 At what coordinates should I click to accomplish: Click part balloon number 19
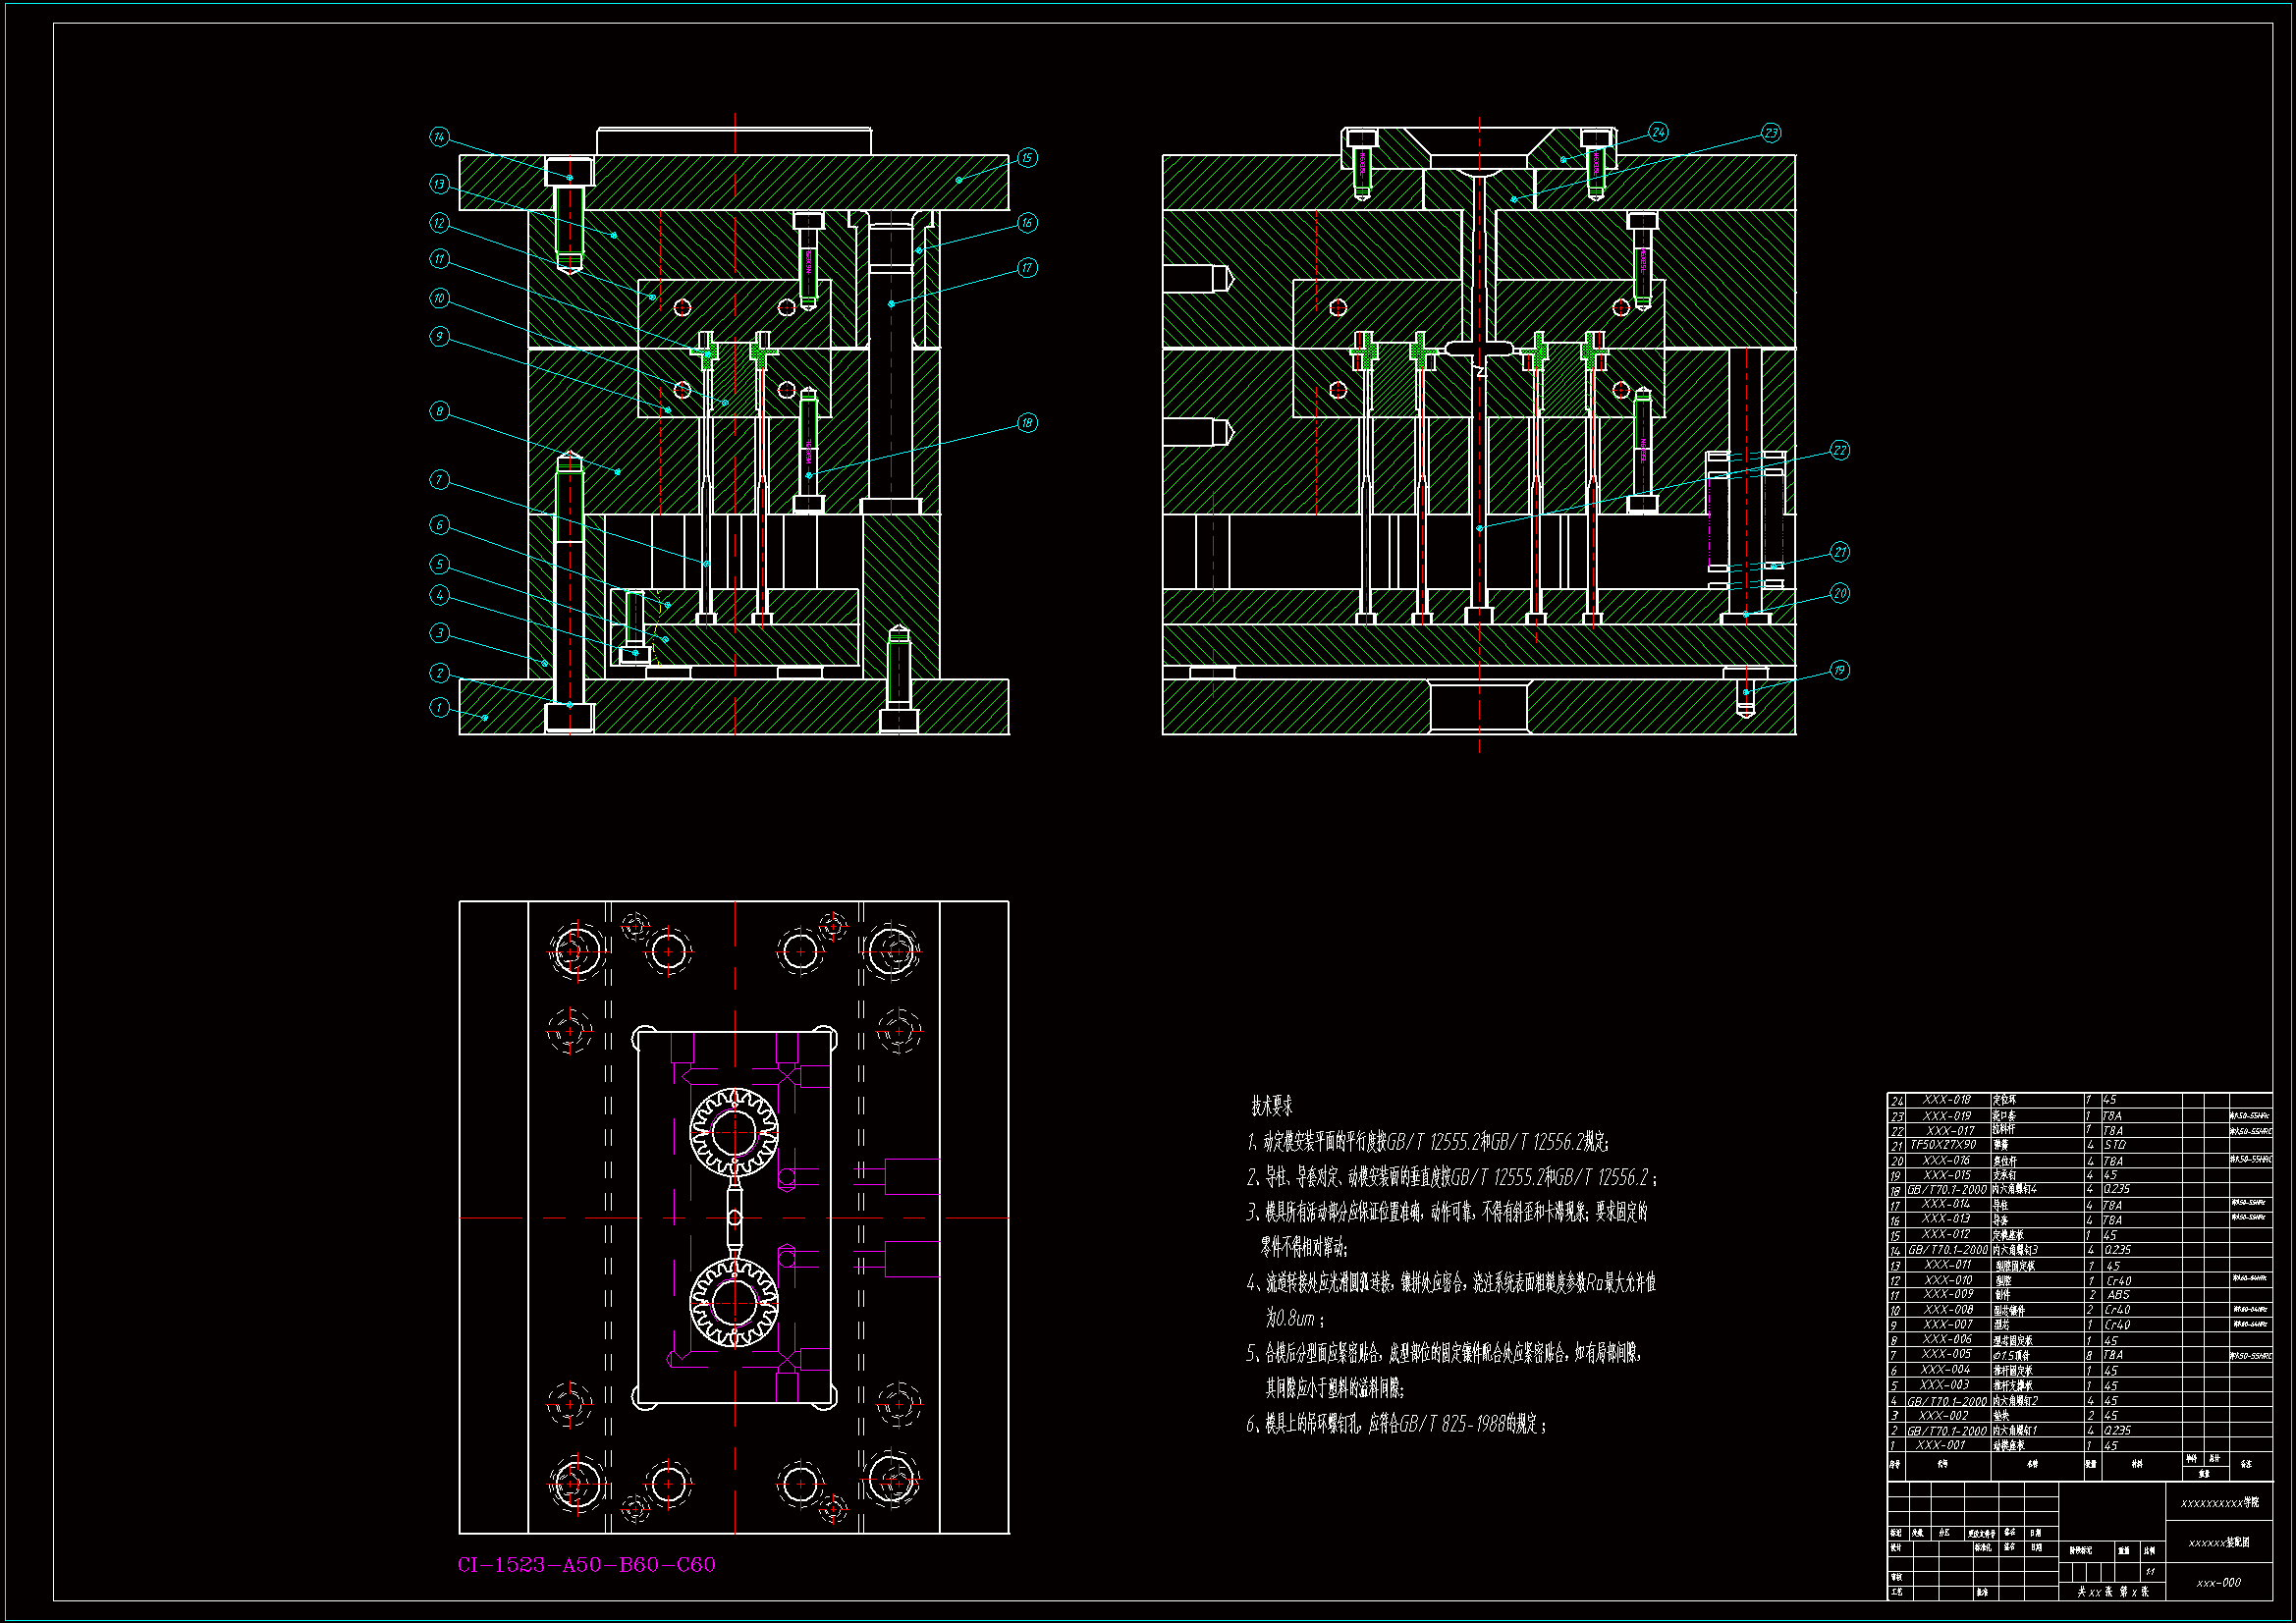[1840, 670]
